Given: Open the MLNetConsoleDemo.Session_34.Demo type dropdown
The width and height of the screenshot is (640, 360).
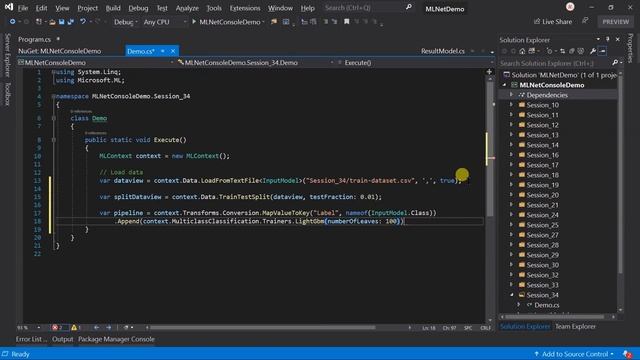Looking at the screenshot, I should click(x=256, y=62).
